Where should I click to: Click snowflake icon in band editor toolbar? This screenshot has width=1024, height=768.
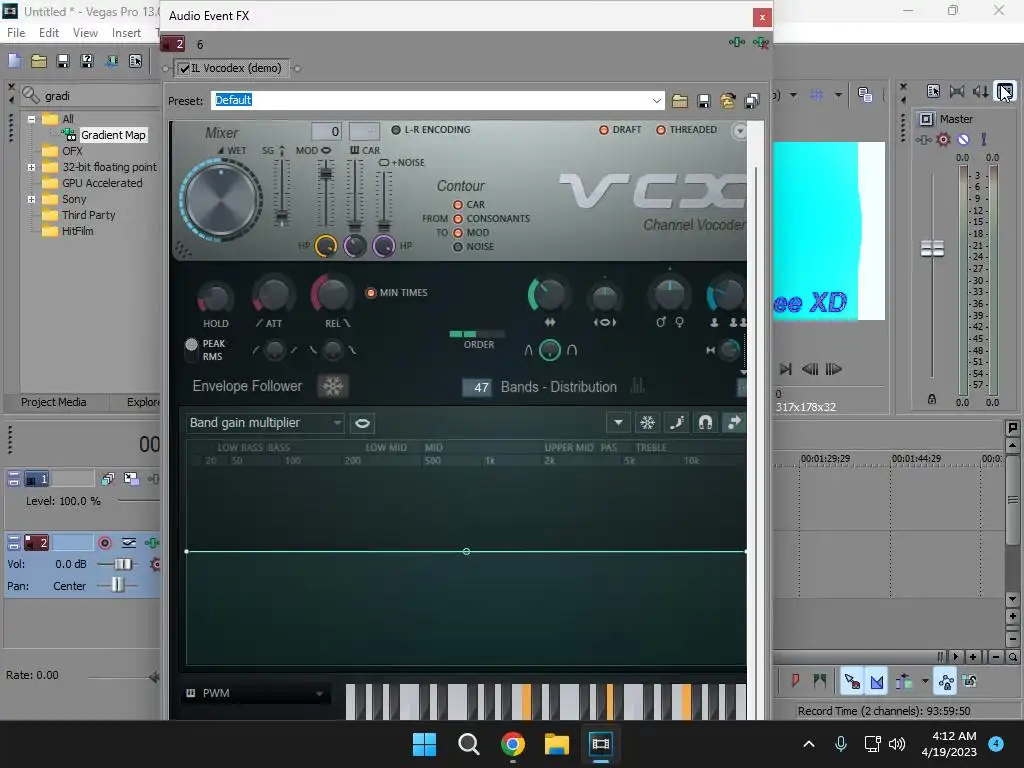click(647, 423)
